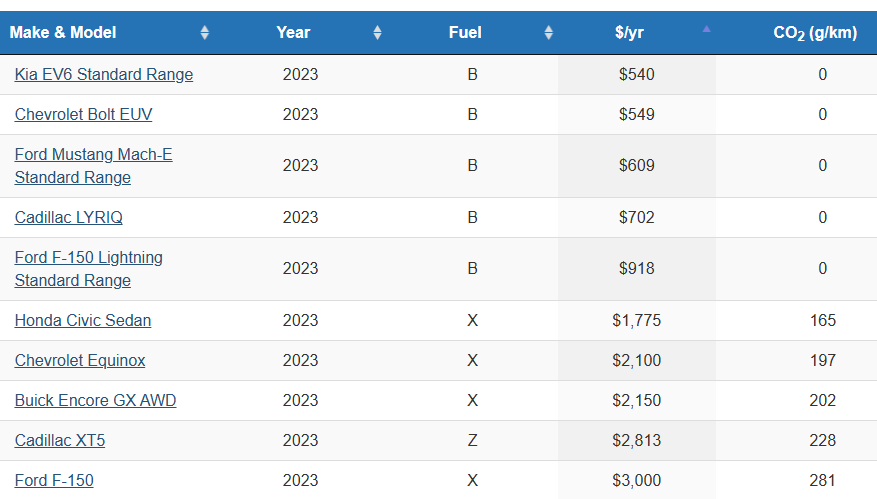The image size is (877, 499).
Task: Click sort arrows beside Make & Model
Action: [205, 33]
